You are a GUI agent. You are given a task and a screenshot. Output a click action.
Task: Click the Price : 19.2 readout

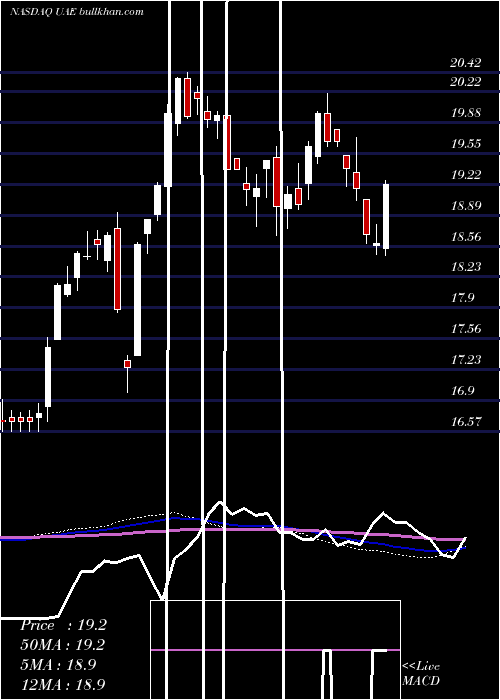click(x=63, y=625)
